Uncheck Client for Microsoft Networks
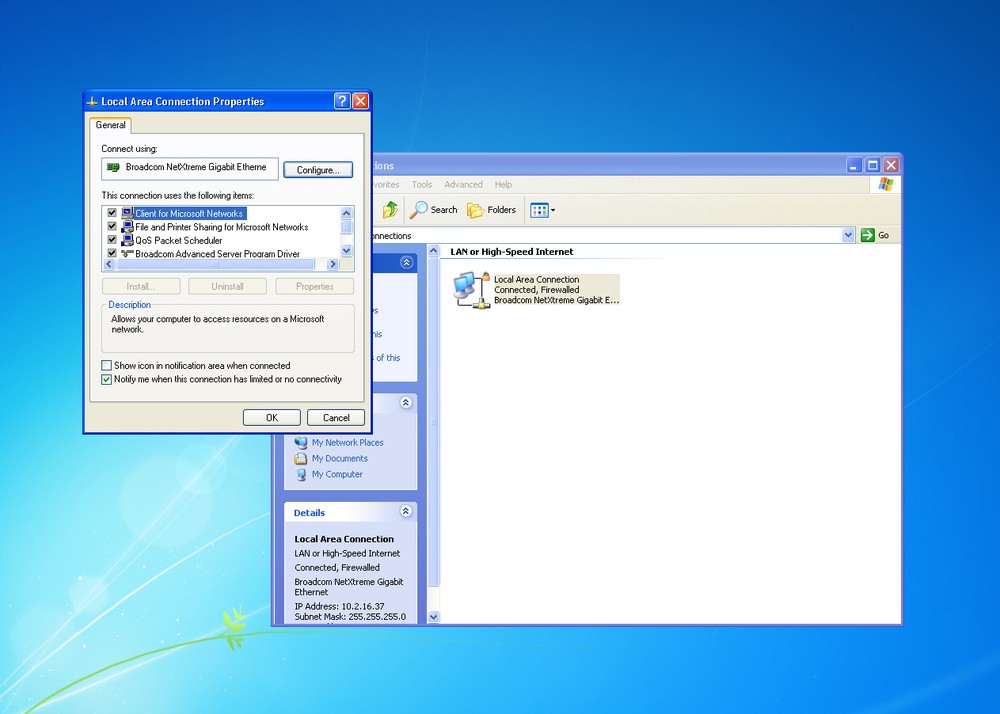This screenshot has height=714, width=1000. click(x=111, y=212)
